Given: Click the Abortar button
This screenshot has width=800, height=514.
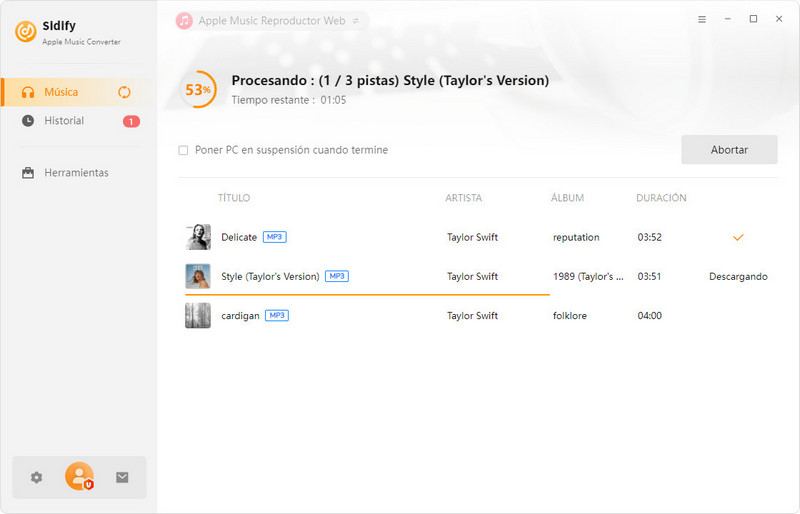Looking at the screenshot, I should [729, 150].
